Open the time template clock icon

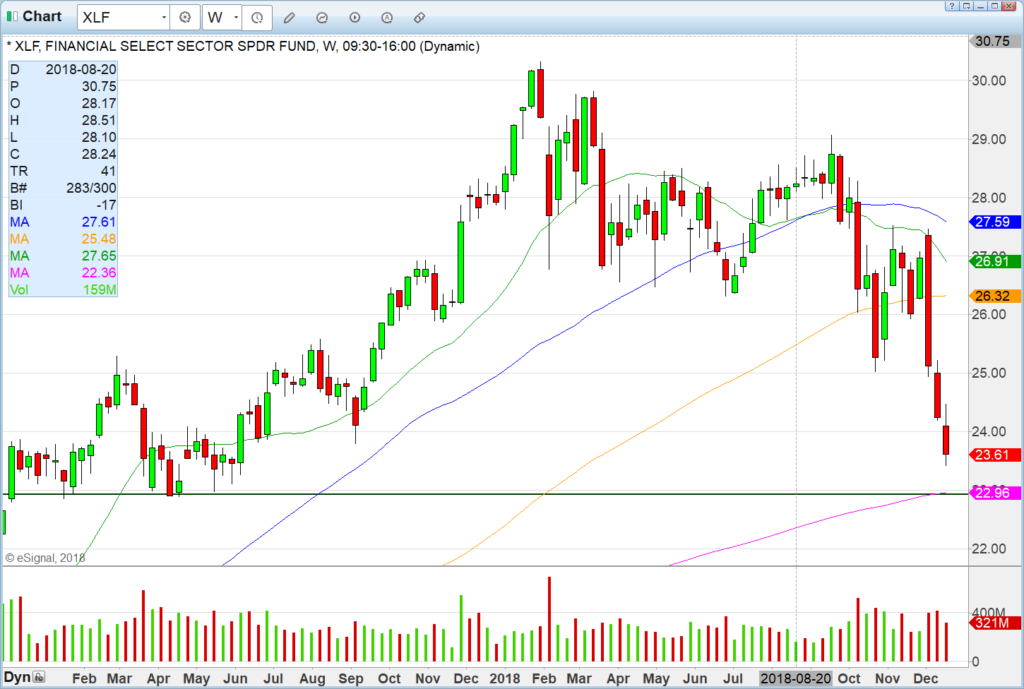(257, 18)
